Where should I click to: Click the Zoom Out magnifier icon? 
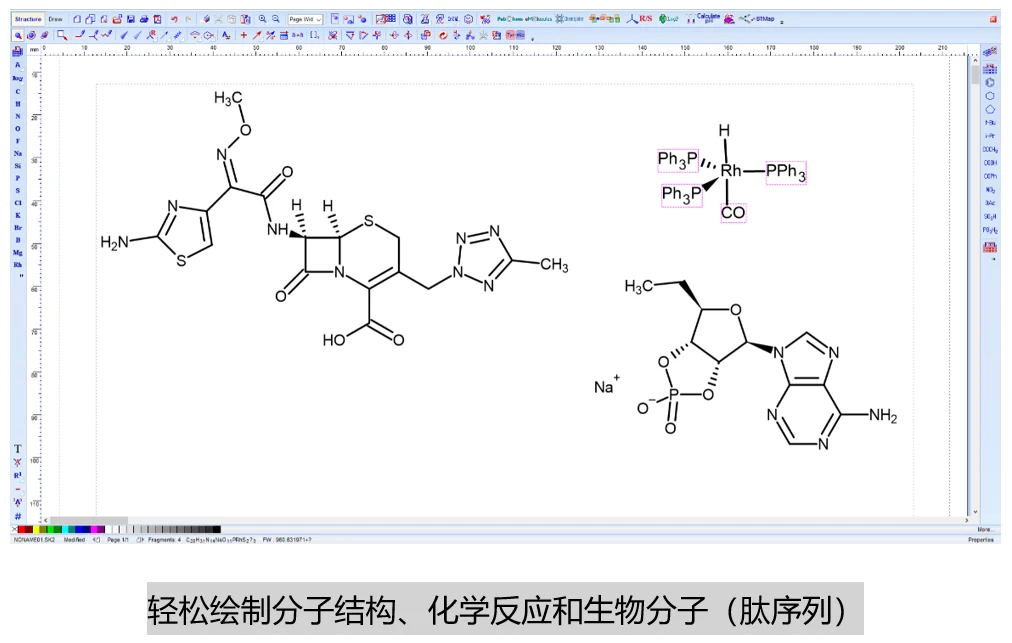point(276,19)
